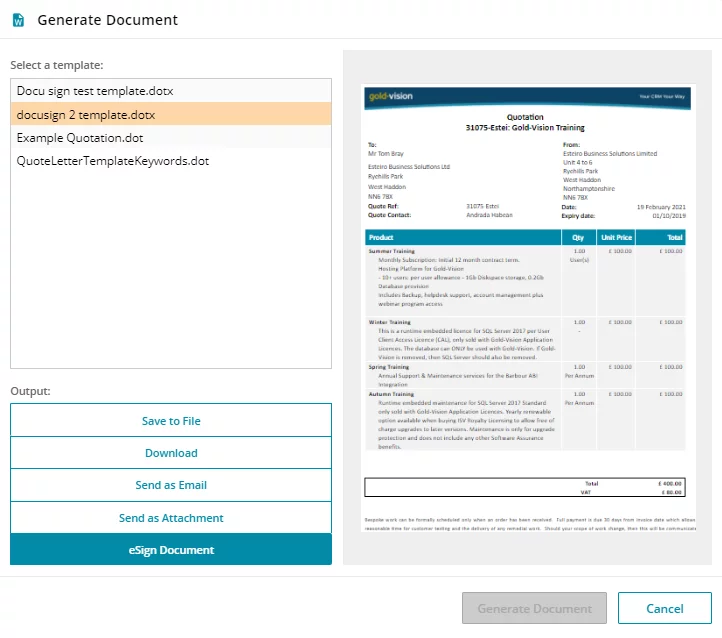
Task: Click the Summer Training row in preview
Action: (525, 280)
